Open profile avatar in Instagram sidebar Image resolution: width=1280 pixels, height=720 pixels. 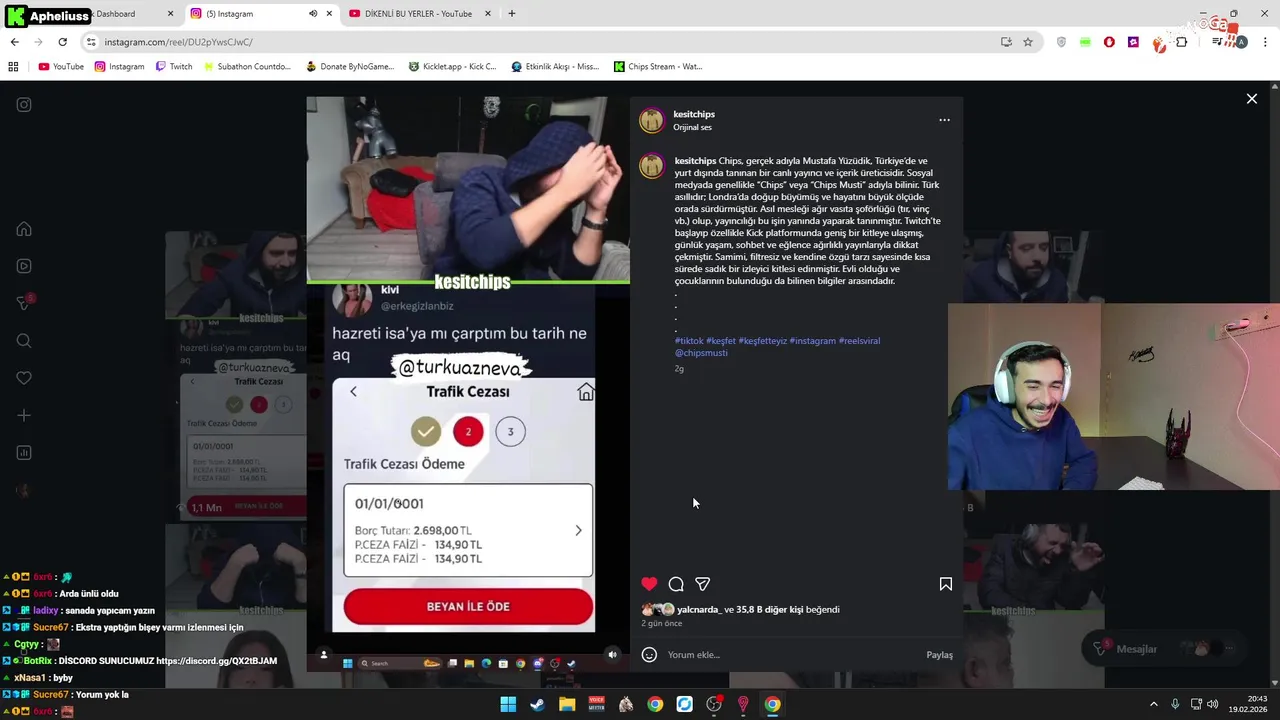24,490
